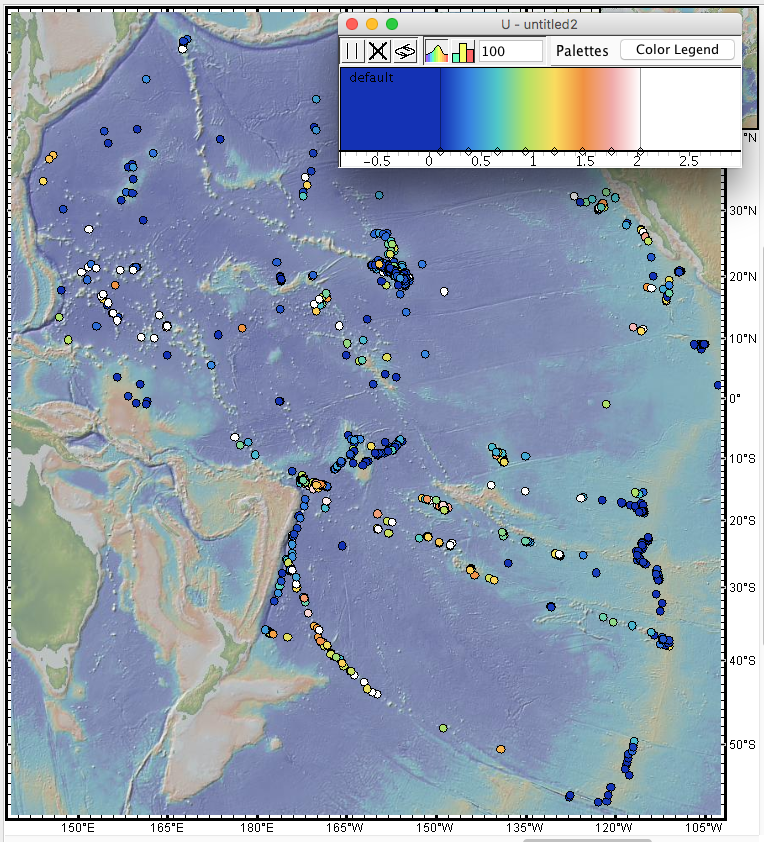This screenshot has width=764, height=842.
Task: Click the '150°E' longitude label
Action: tap(78, 828)
